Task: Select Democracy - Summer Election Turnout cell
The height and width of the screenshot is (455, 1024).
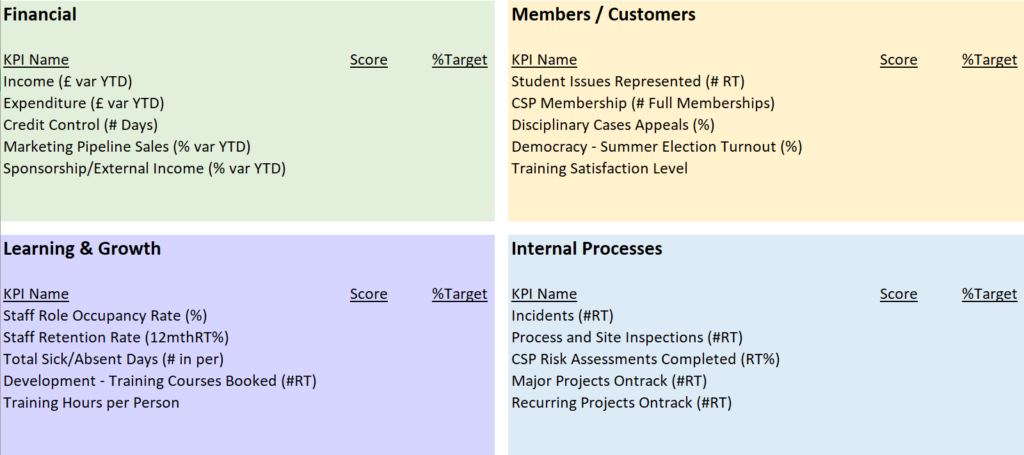Action: (x=656, y=147)
